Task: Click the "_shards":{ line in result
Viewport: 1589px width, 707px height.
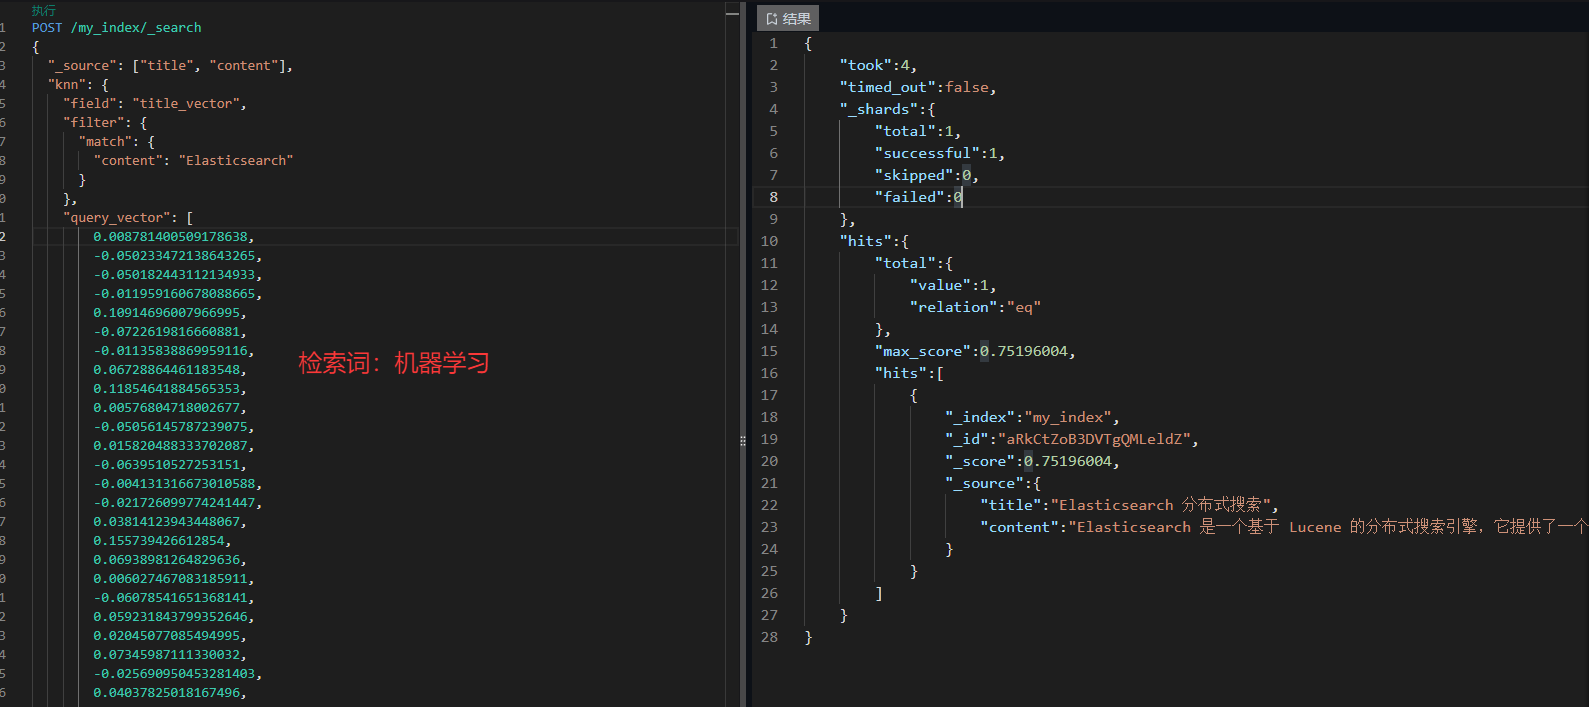Action: (x=887, y=109)
